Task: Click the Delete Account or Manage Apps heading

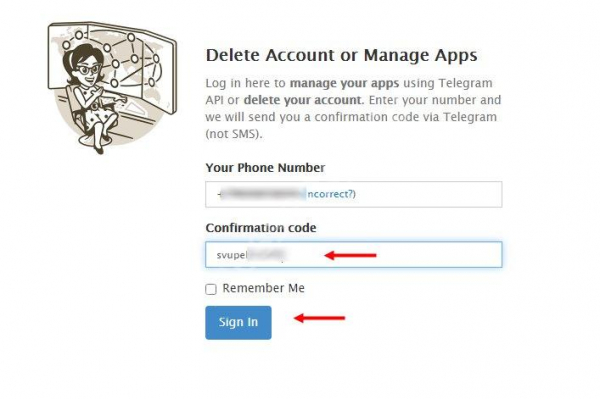Action: coord(341,55)
